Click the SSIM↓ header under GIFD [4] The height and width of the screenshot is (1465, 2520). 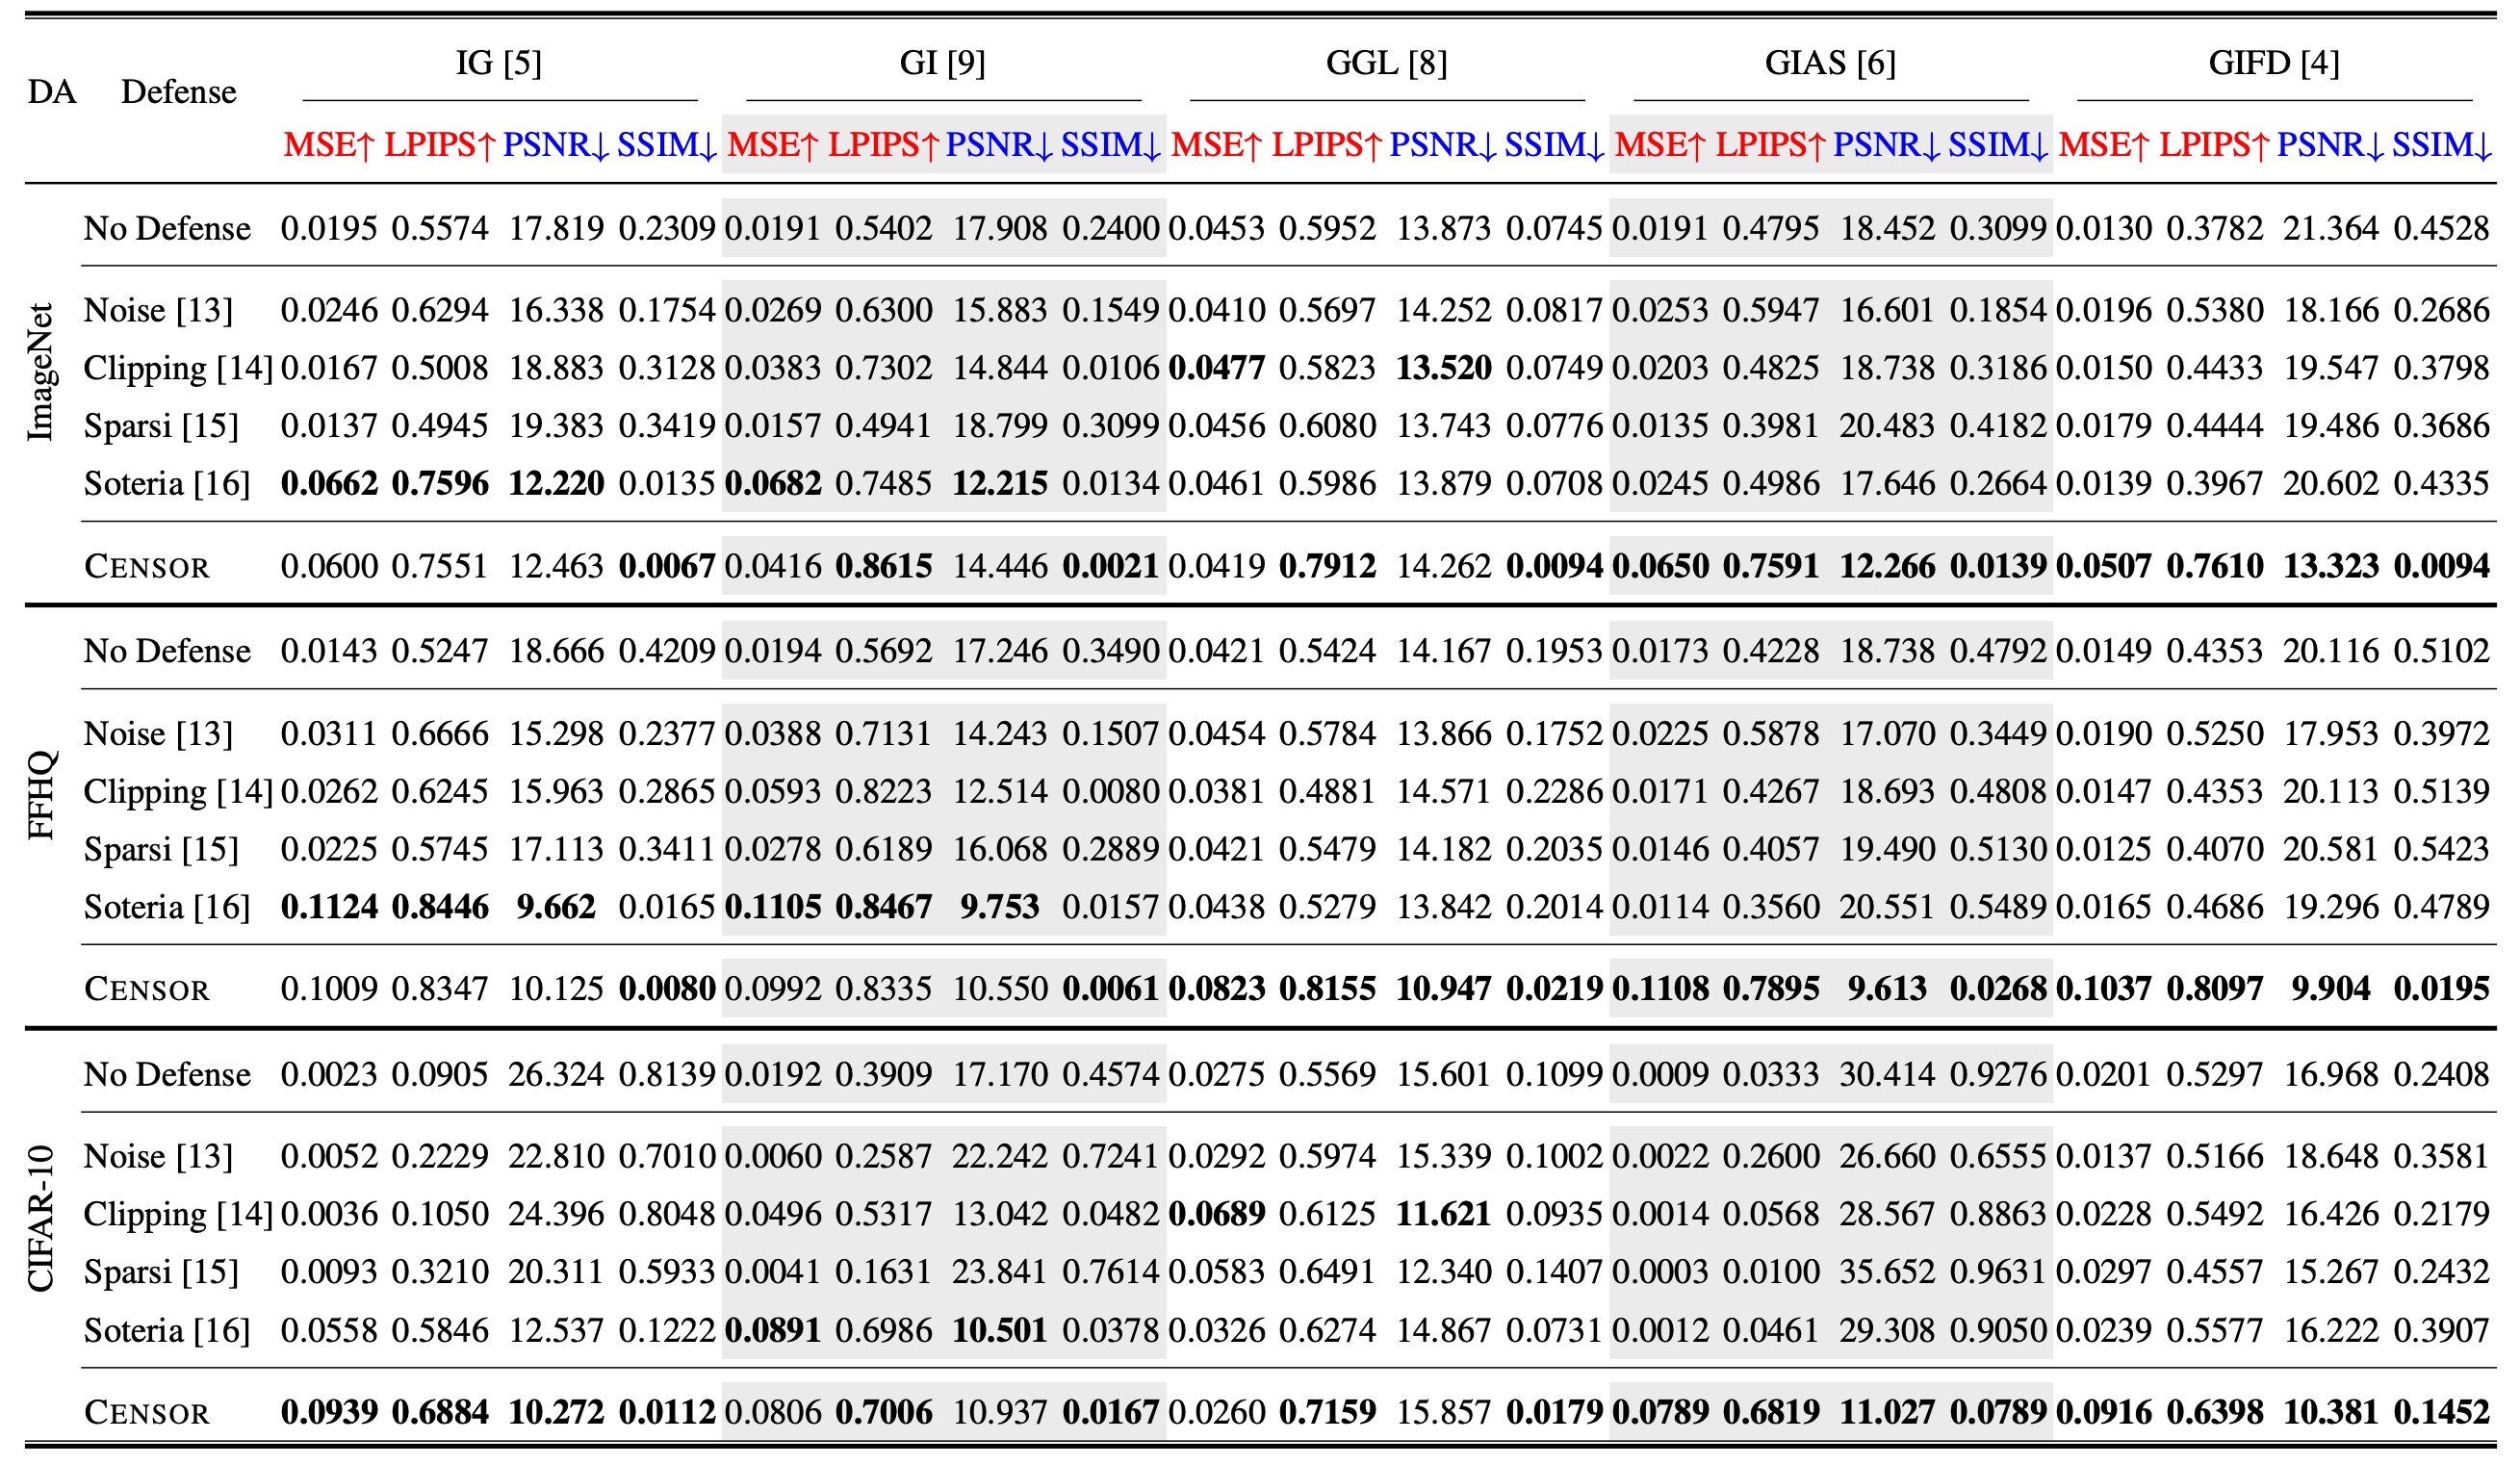2441,146
